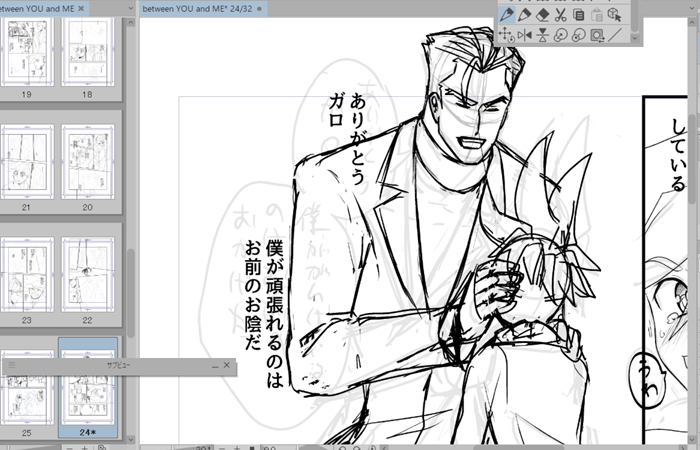Click the square mask swap icon
The height and width of the screenshot is (450, 700).
click(x=597, y=35)
